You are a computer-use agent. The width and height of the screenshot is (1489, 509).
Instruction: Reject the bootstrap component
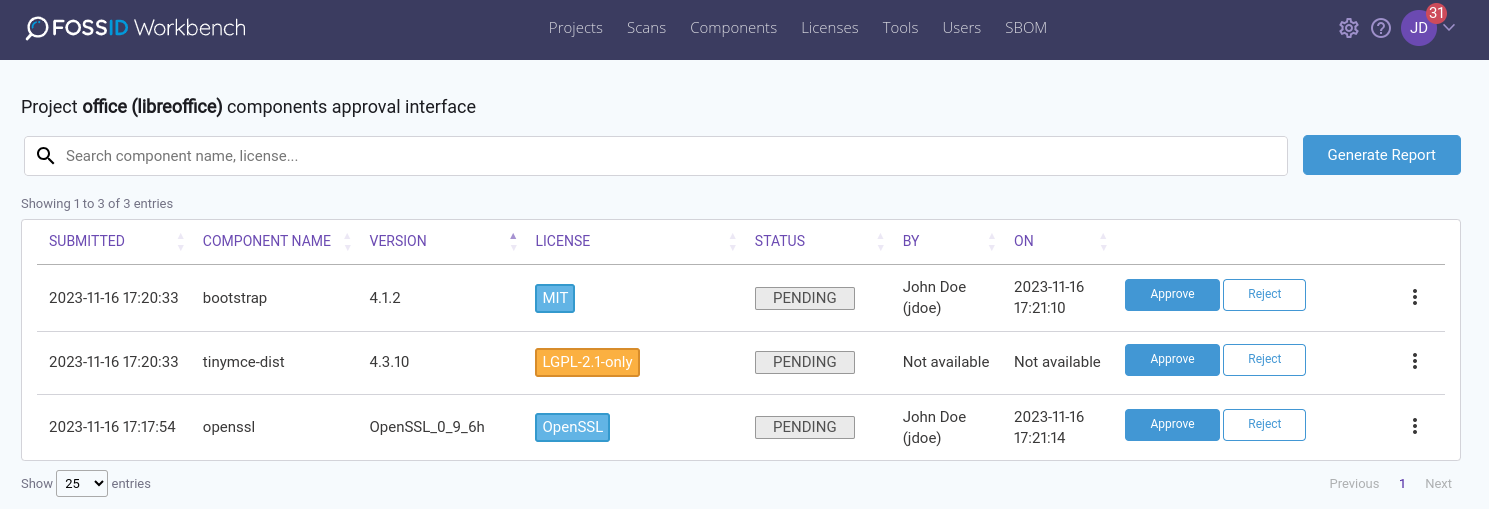1264,295
